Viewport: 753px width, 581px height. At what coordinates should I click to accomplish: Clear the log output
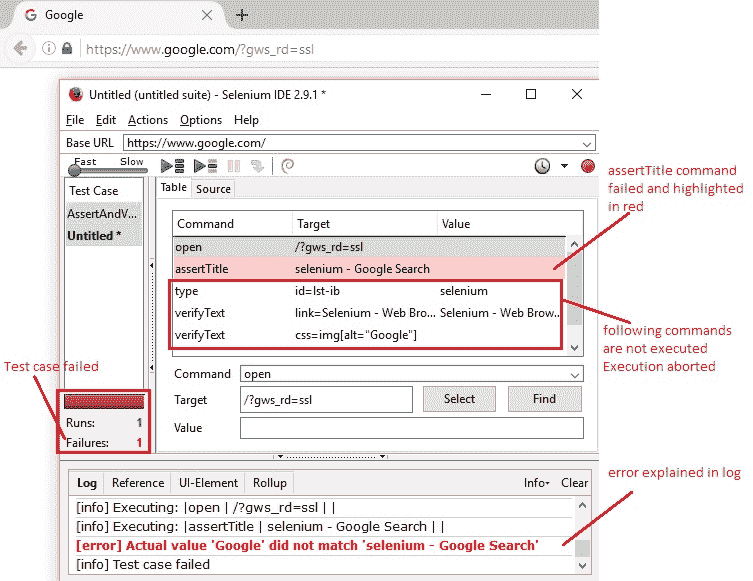(574, 483)
